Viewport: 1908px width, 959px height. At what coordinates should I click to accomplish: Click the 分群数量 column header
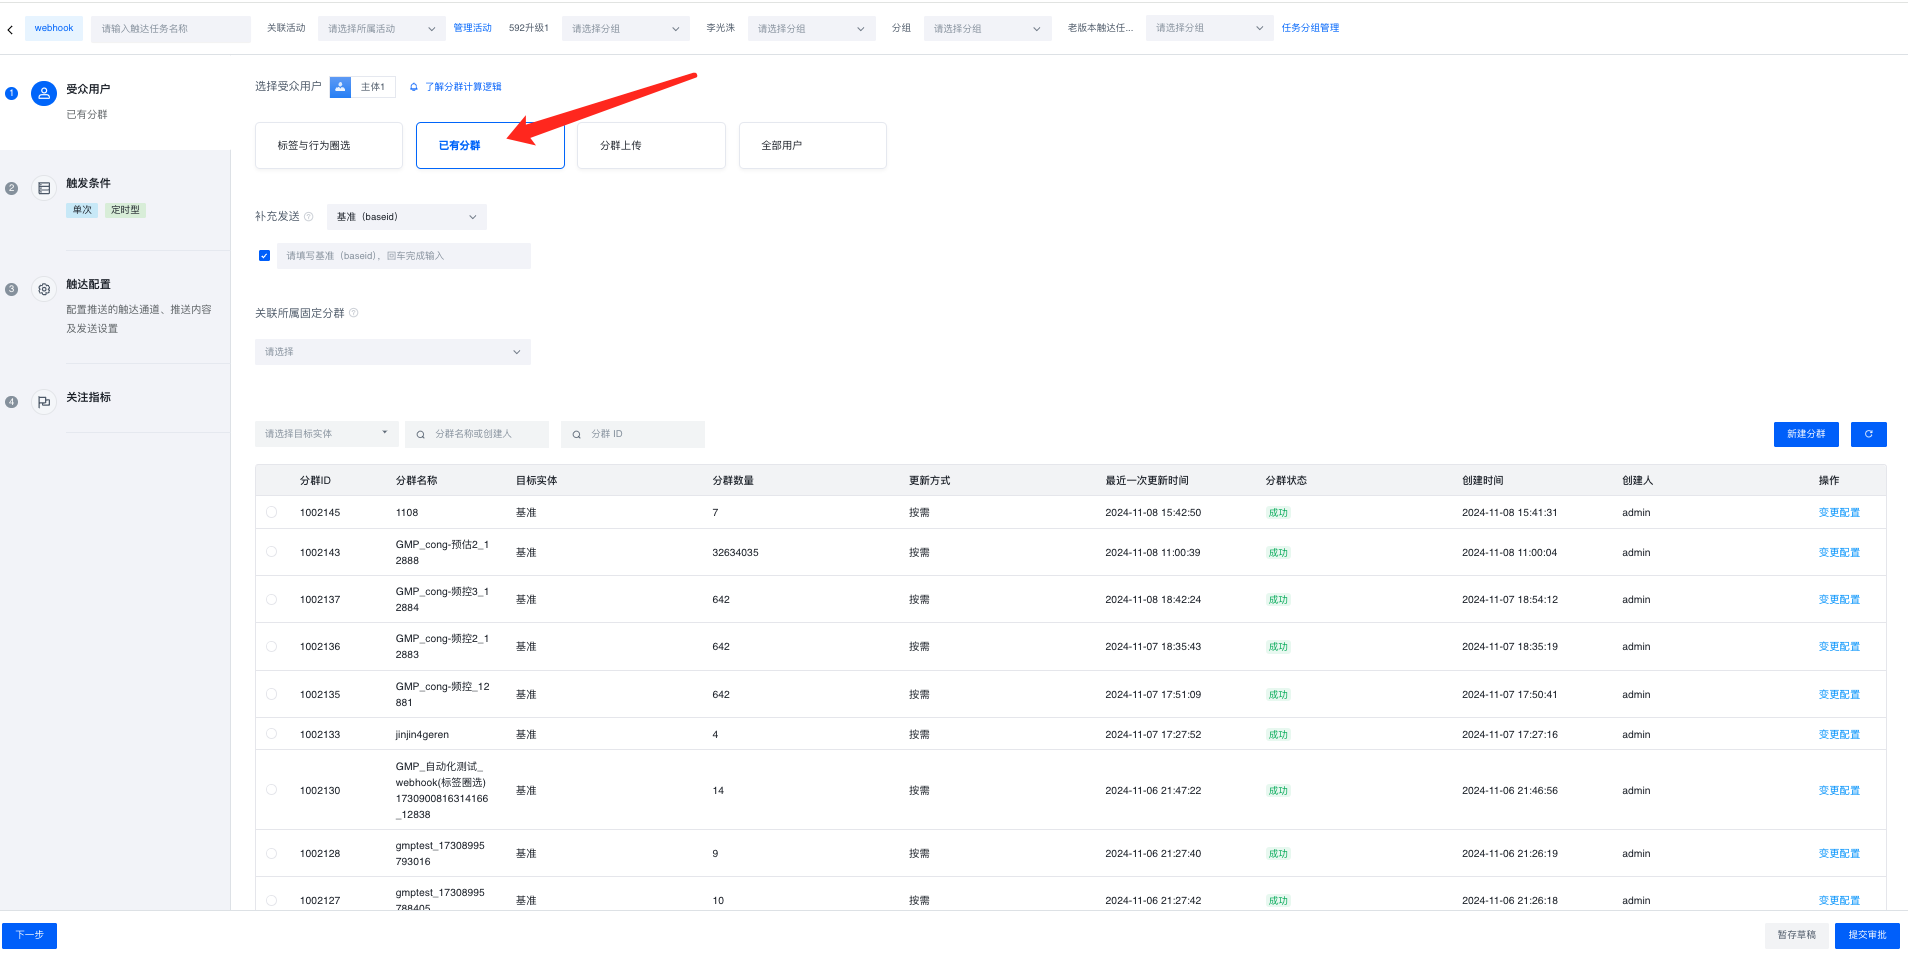733,481
